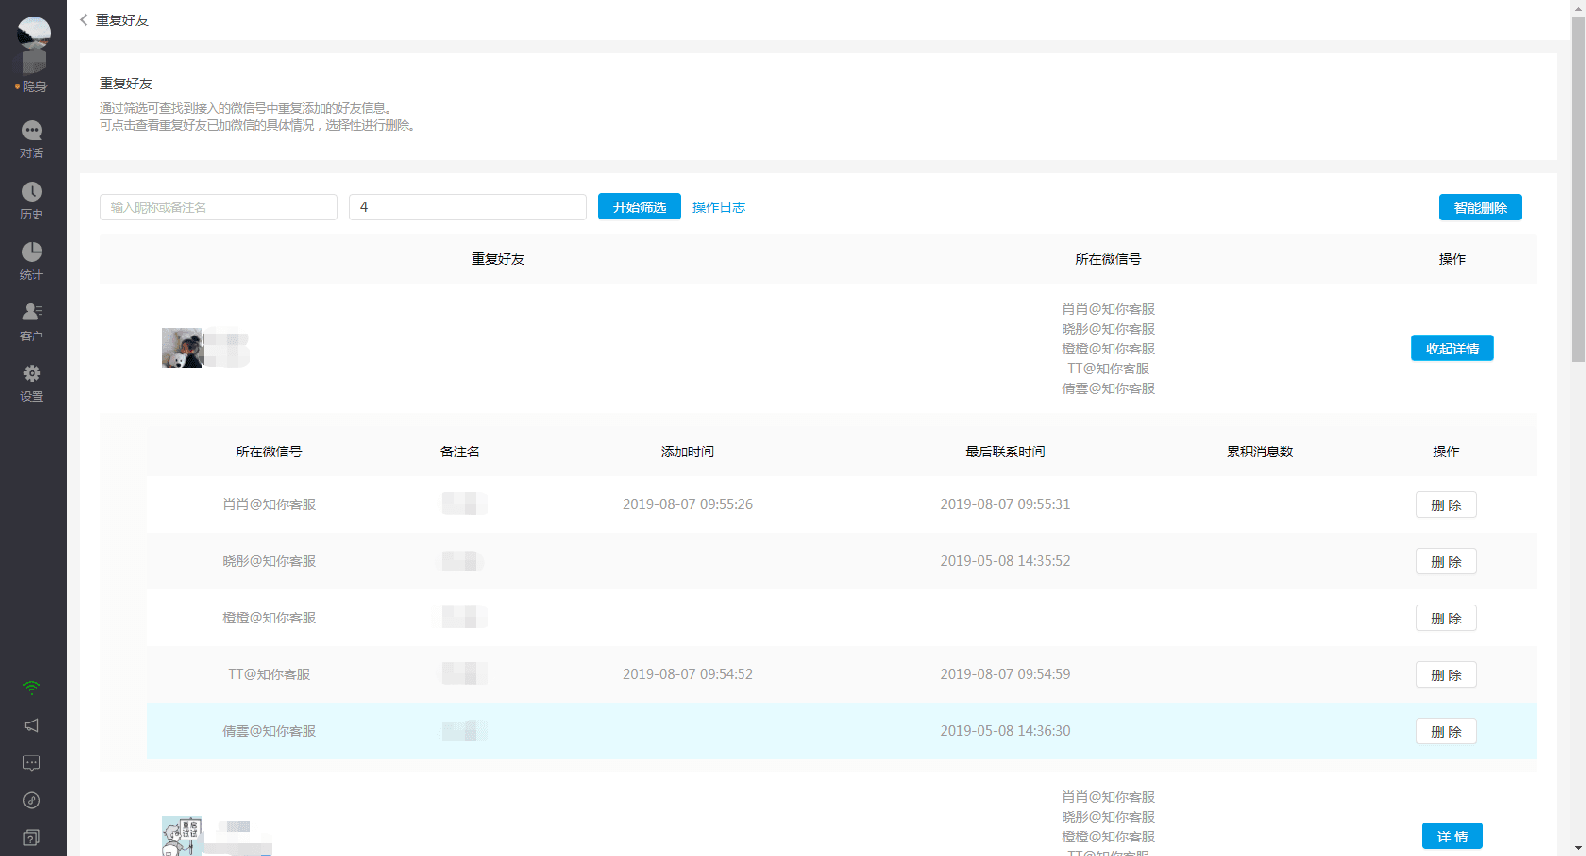Select last contact 2019-05-08 14:36:30
Image resolution: width=1586 pixels, height=856 pixels.
(x=1005, y=731)
